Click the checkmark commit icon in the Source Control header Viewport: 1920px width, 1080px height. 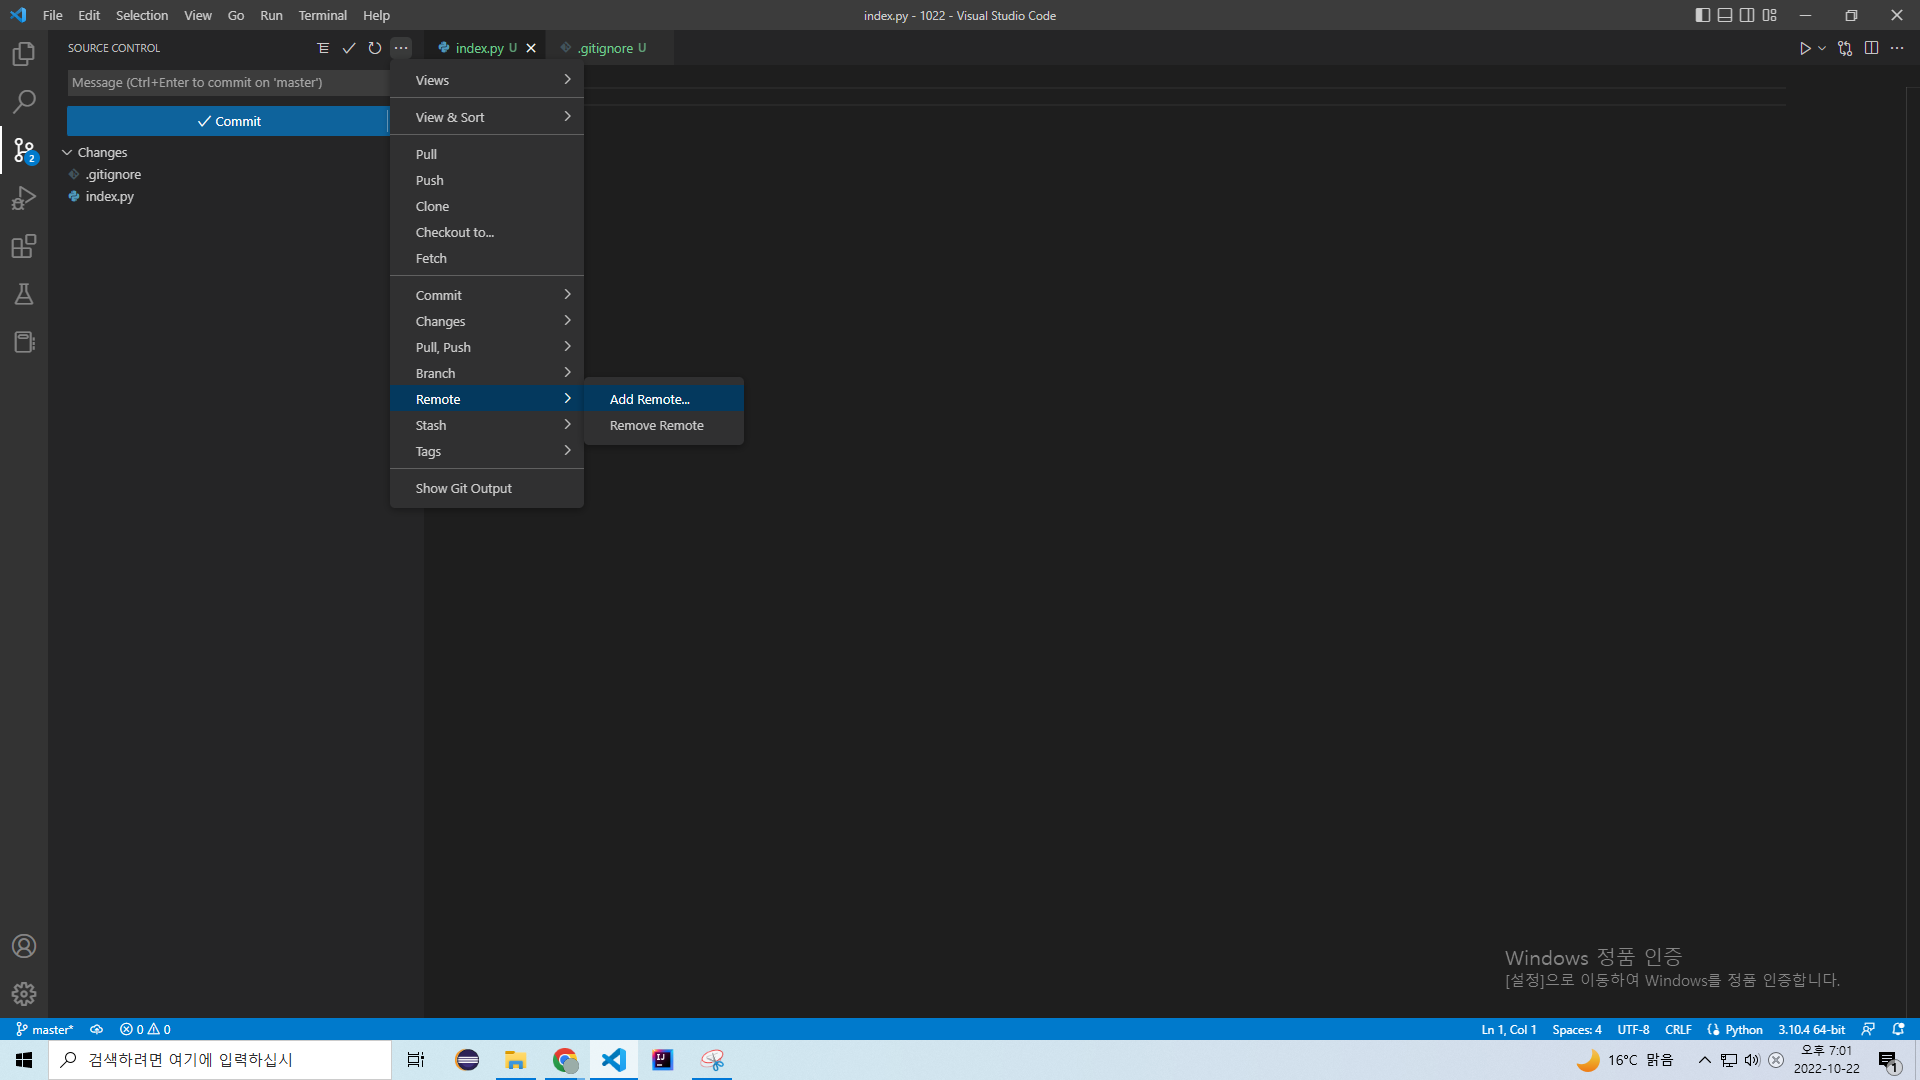pos(349,48)
